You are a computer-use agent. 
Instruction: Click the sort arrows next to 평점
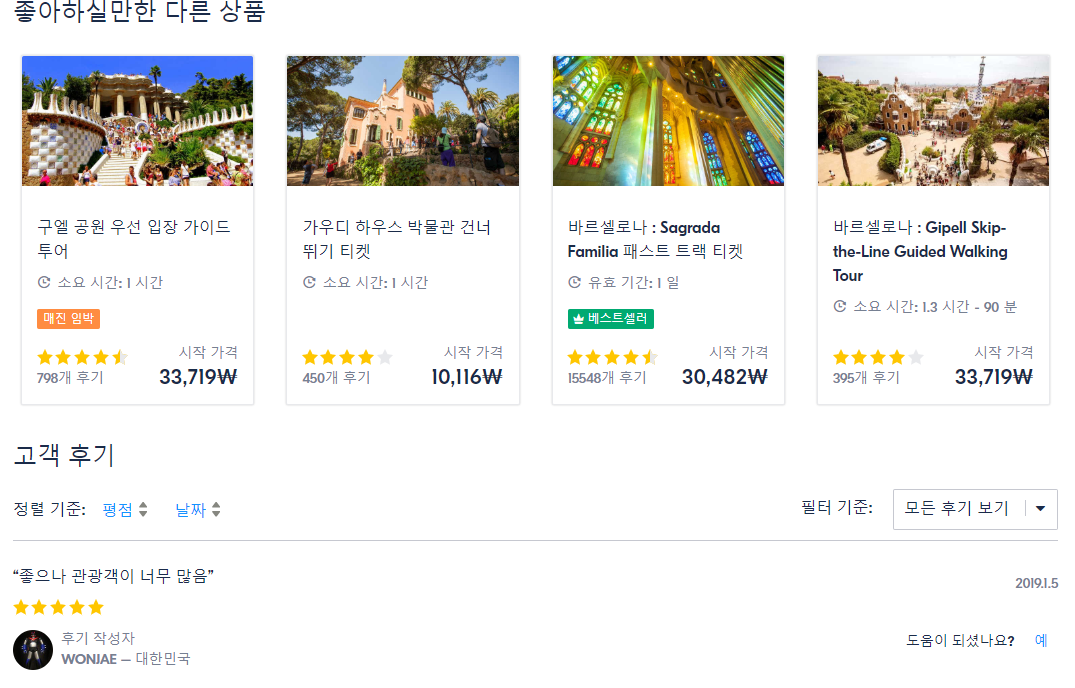click(143, 509)
